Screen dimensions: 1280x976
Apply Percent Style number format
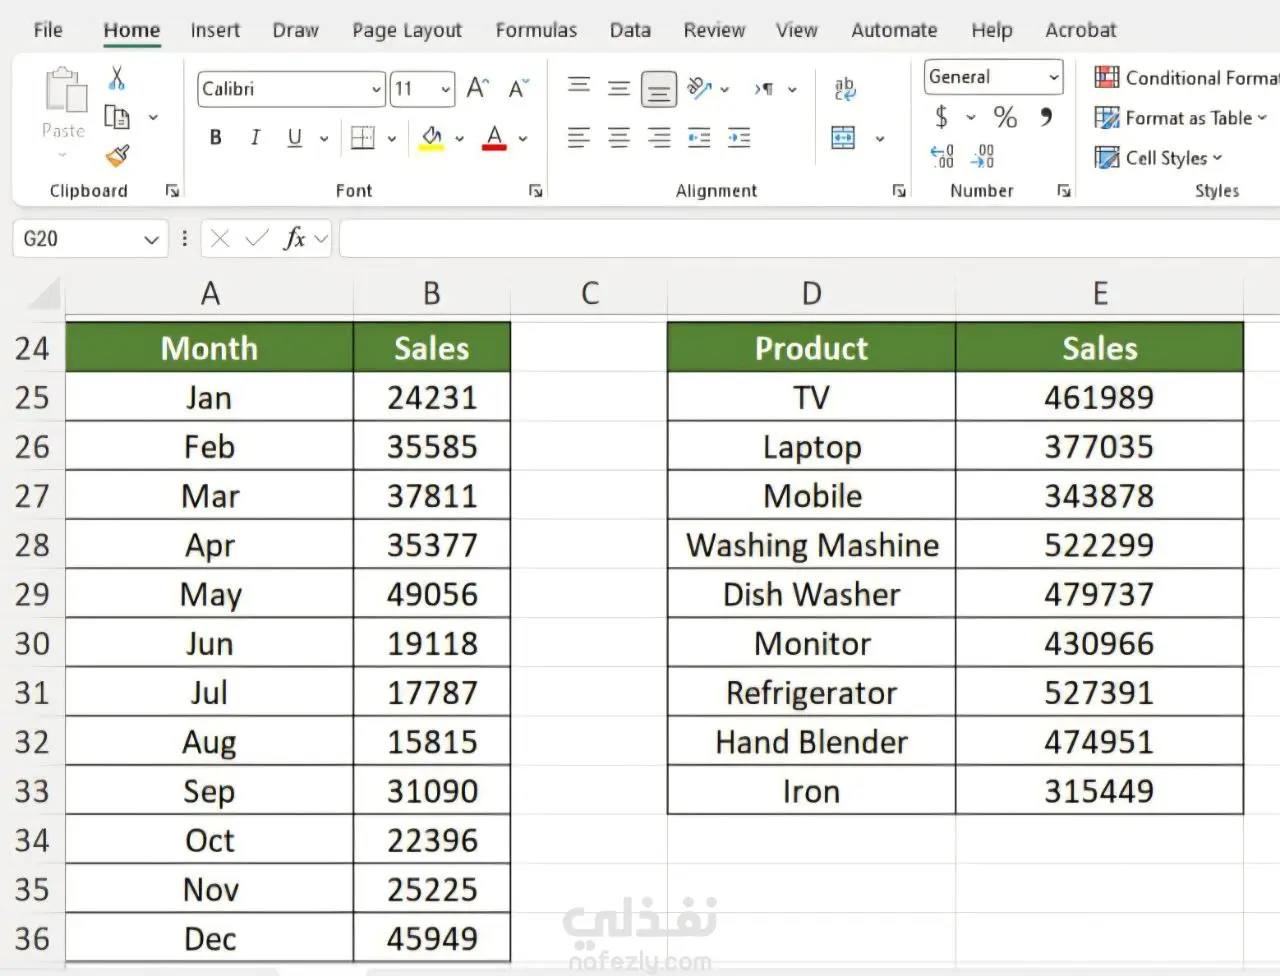click(1005, 118)
